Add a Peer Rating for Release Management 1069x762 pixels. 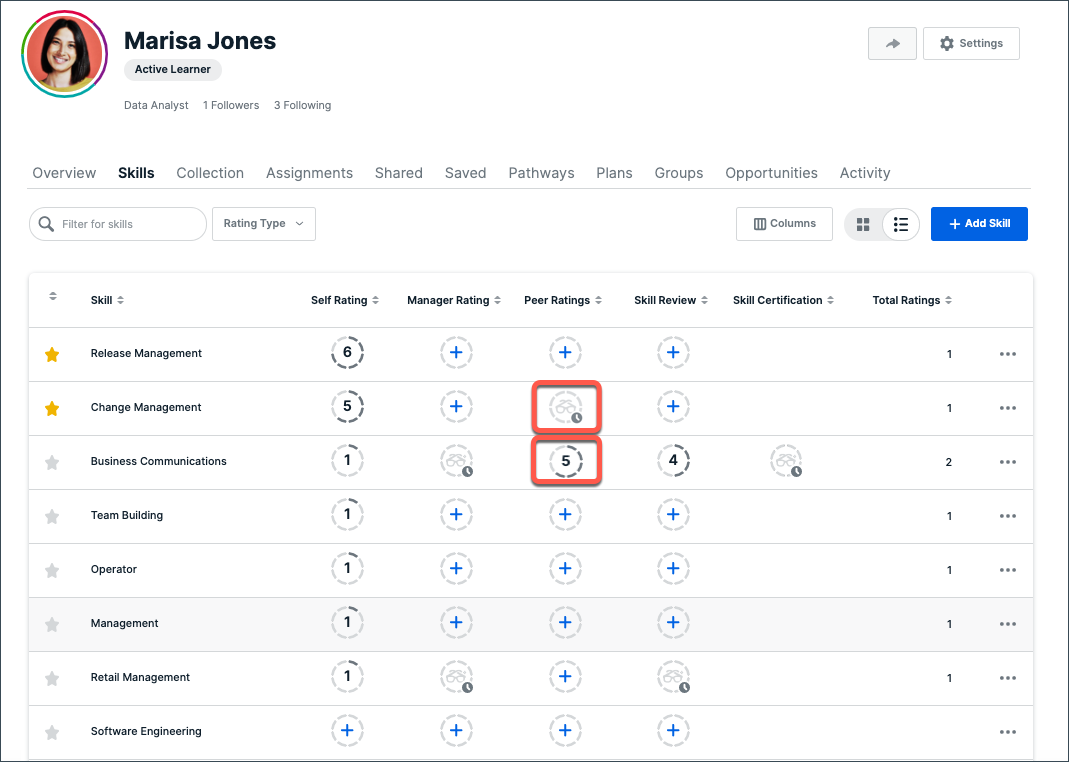[x=565, y=352]
